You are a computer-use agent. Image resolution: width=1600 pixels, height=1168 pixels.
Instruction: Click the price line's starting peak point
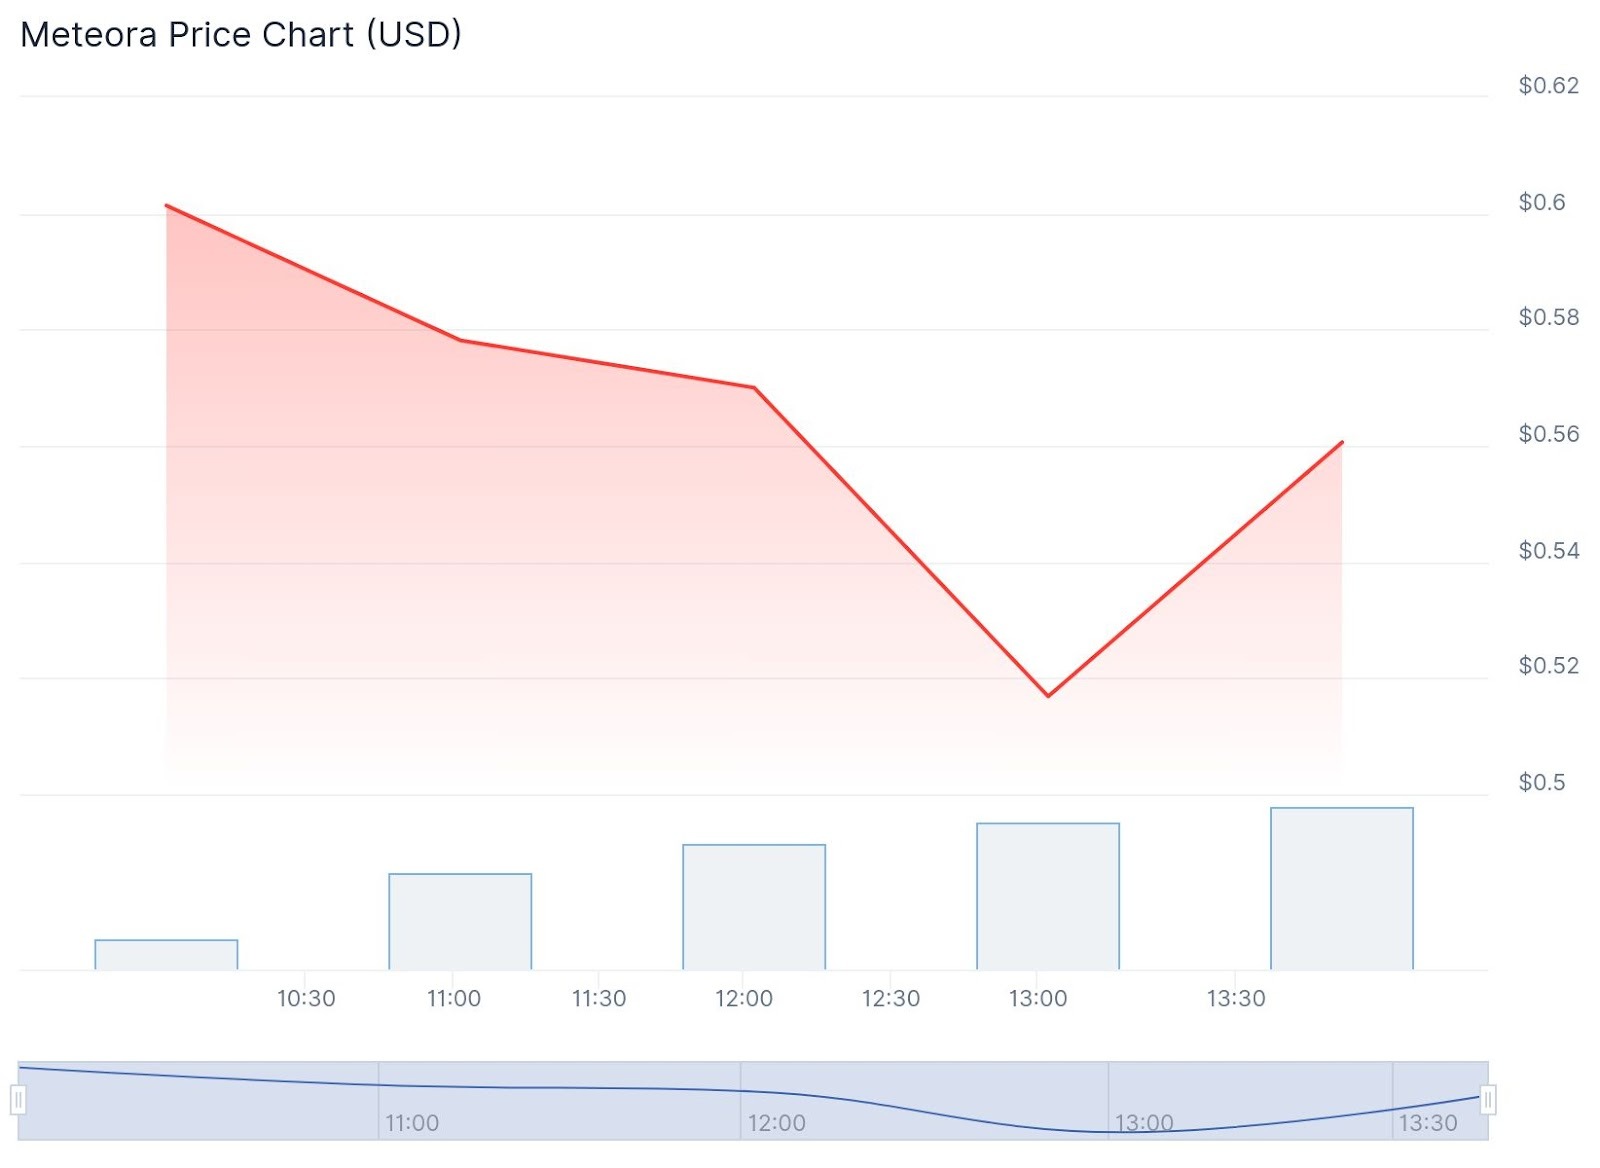coord(166,206)
